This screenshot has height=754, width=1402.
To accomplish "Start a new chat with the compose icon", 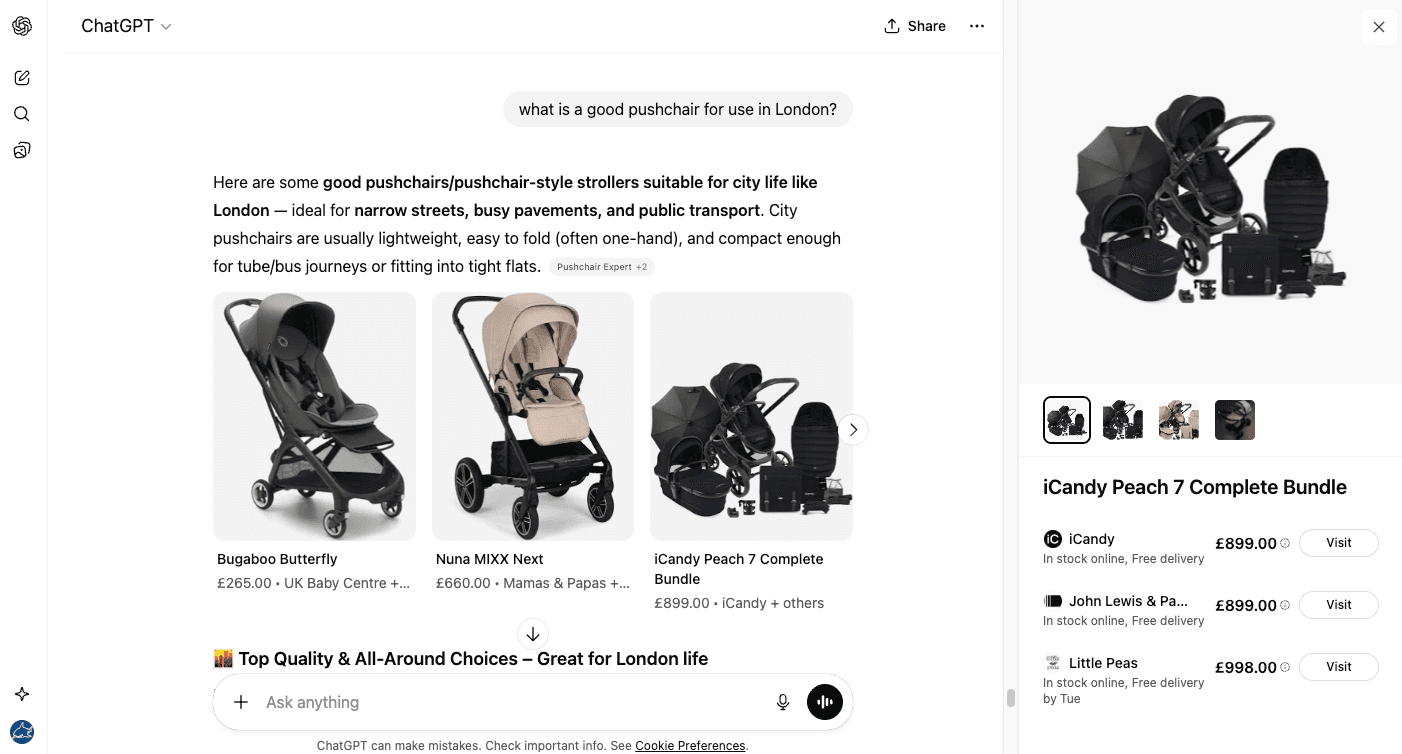I will pyautogui.click(x=22, y=78).
